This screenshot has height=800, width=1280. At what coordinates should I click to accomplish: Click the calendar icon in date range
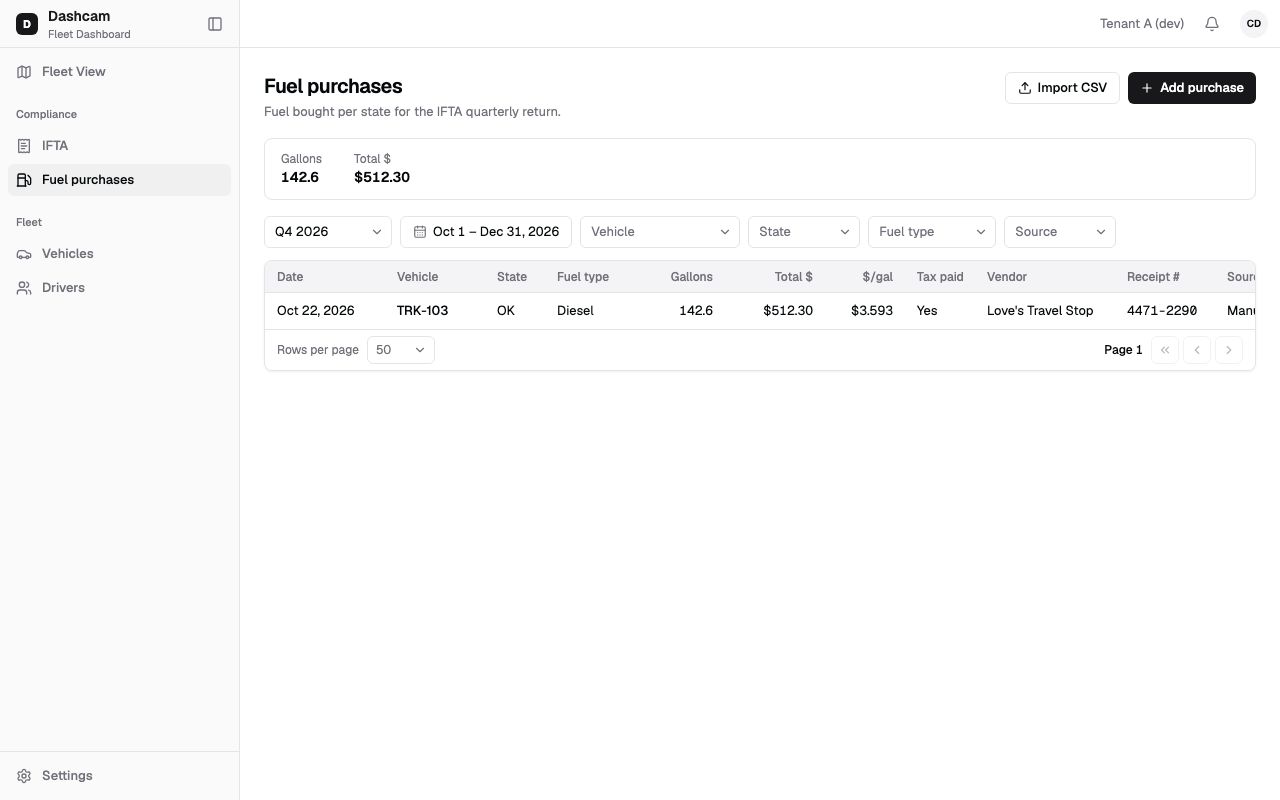[x=420, y=232]
